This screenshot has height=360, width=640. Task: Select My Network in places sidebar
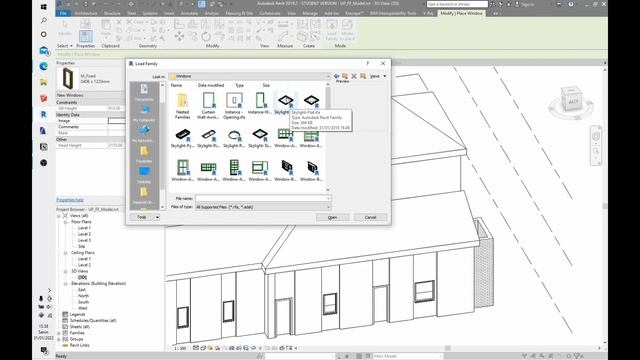click(144, 133)
